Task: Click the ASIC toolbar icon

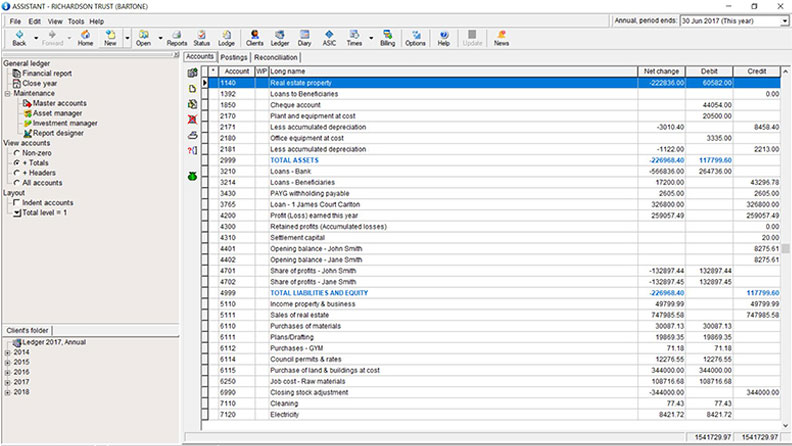Action: (329, 38)
